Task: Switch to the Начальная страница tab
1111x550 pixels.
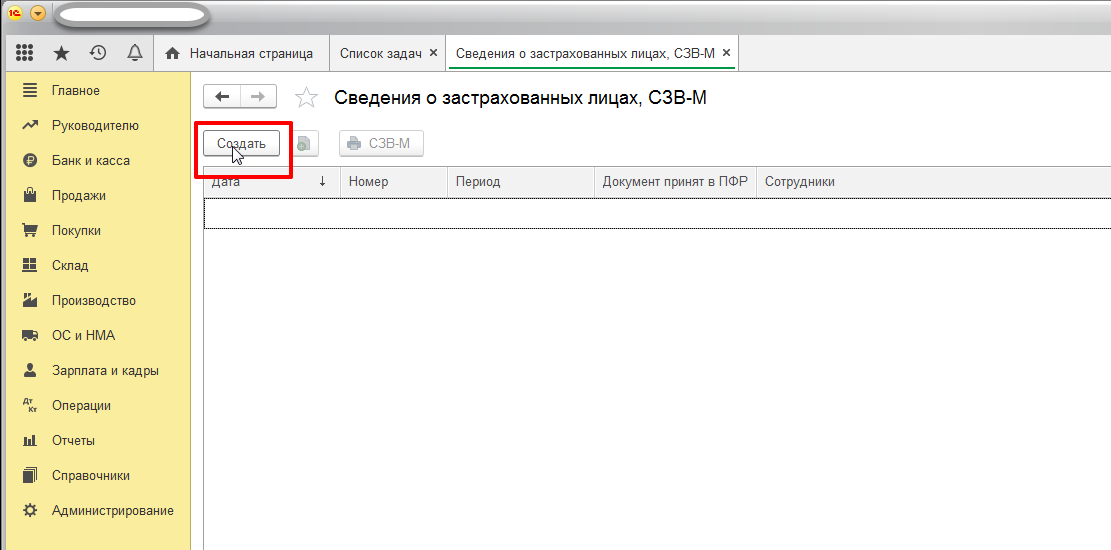Action: [x=240, y=53]
